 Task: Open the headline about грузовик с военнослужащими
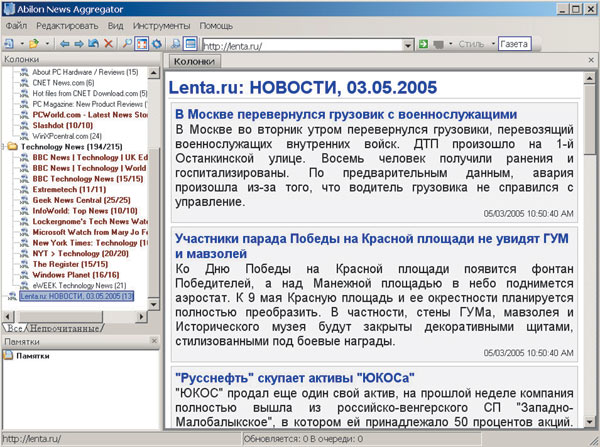pos(345,114)
